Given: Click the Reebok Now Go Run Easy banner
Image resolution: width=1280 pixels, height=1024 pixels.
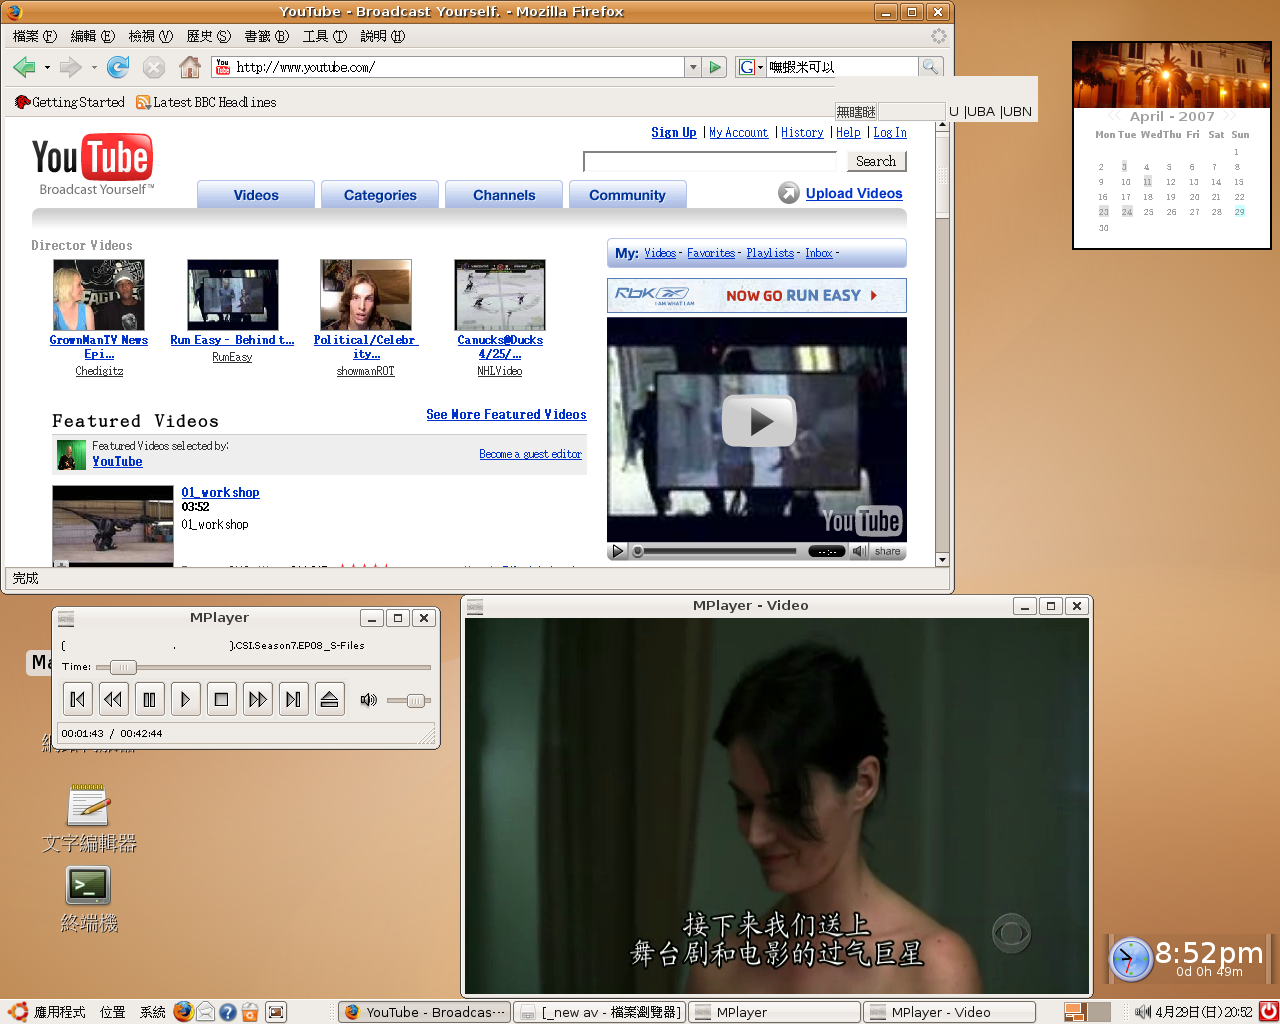Looking at the screenshot, I should click(x=757, y=295).
